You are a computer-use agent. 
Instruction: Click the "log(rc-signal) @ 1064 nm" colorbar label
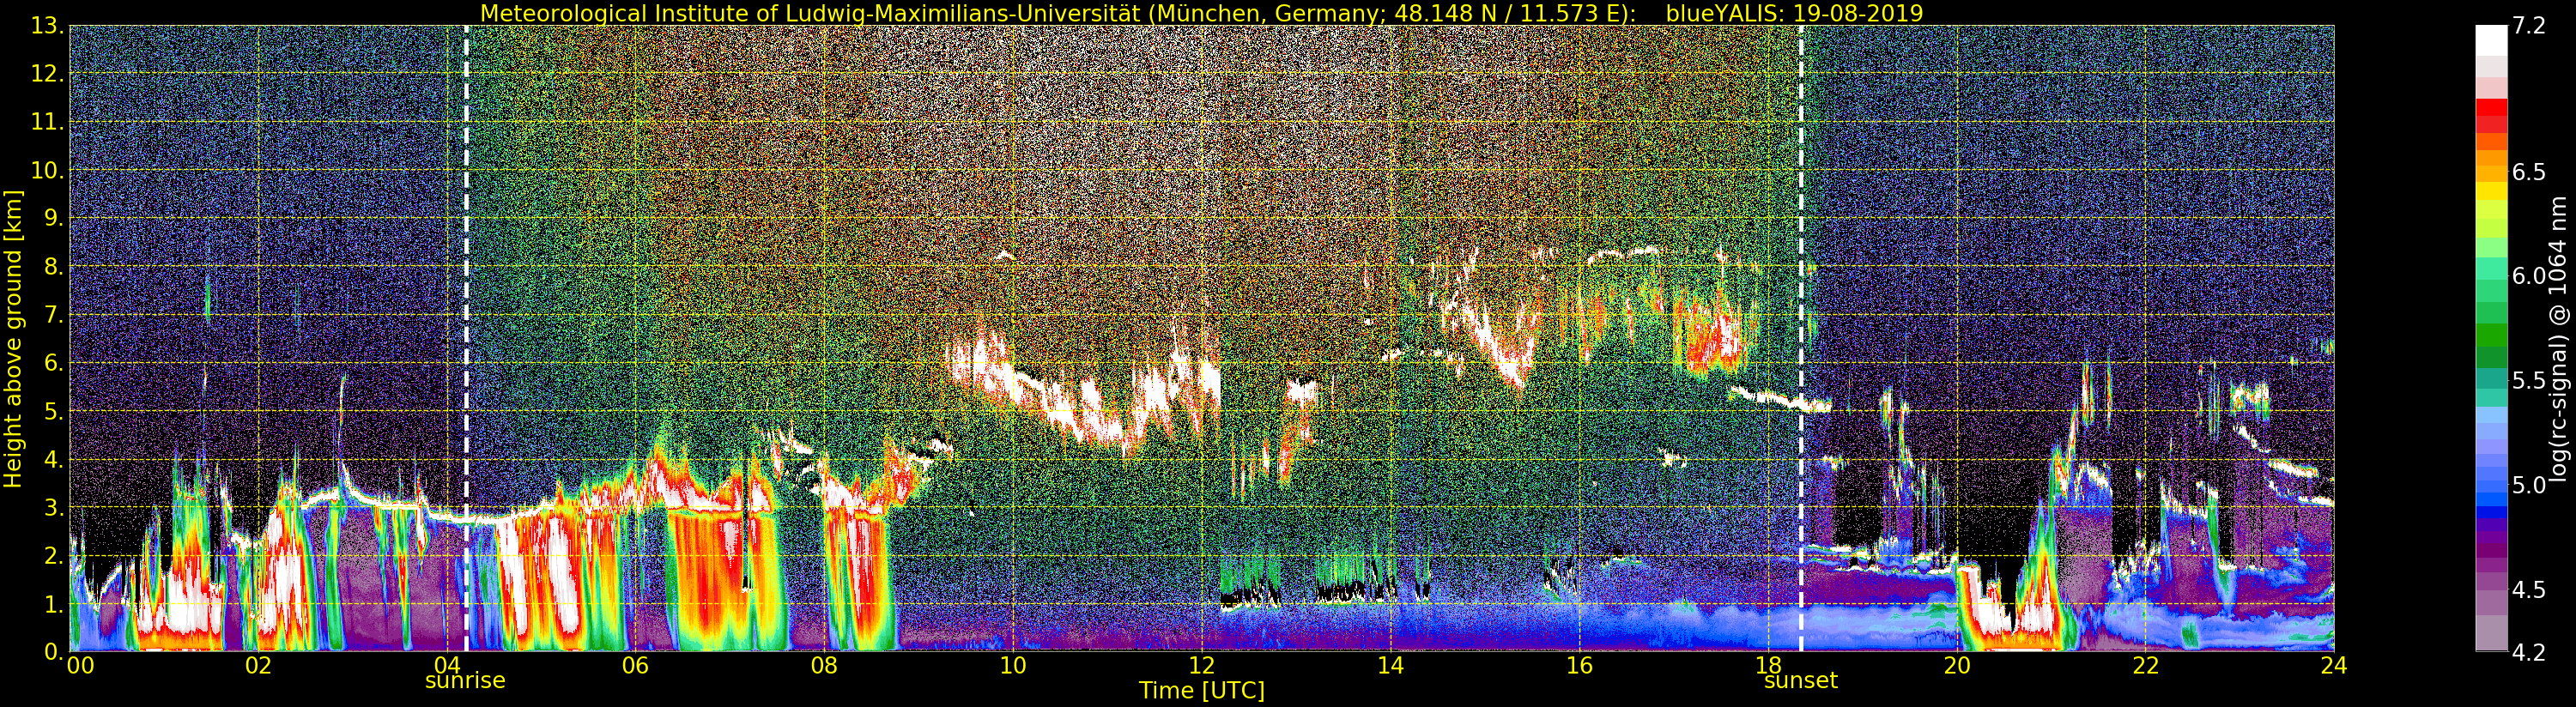[2559, 338]
